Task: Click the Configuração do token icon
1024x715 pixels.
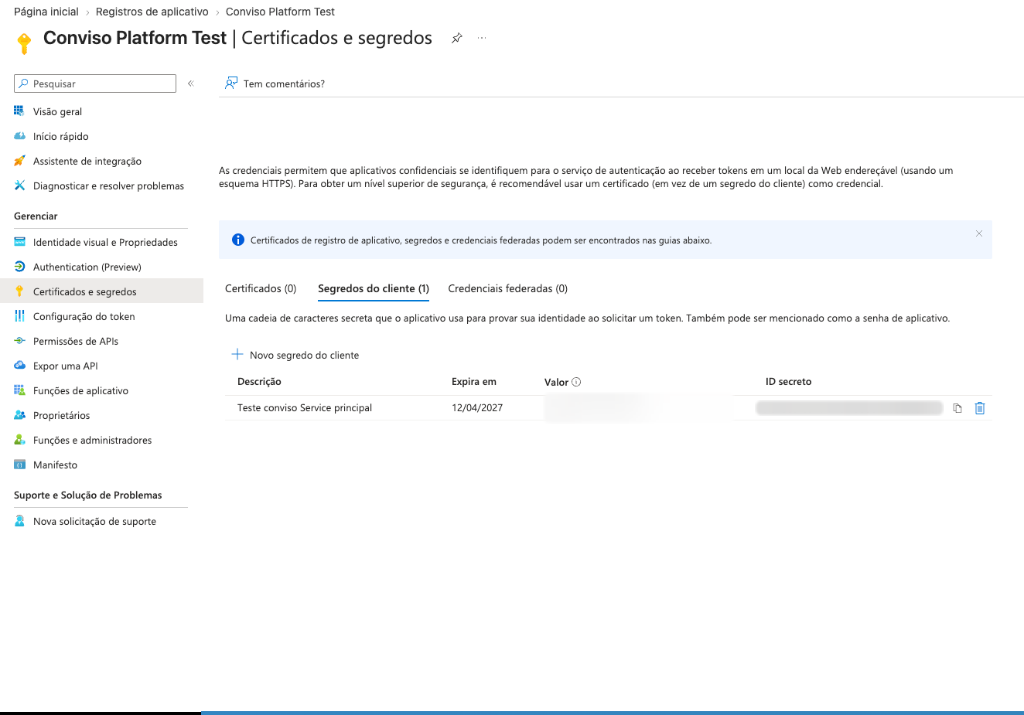Action: click(20, 316)
